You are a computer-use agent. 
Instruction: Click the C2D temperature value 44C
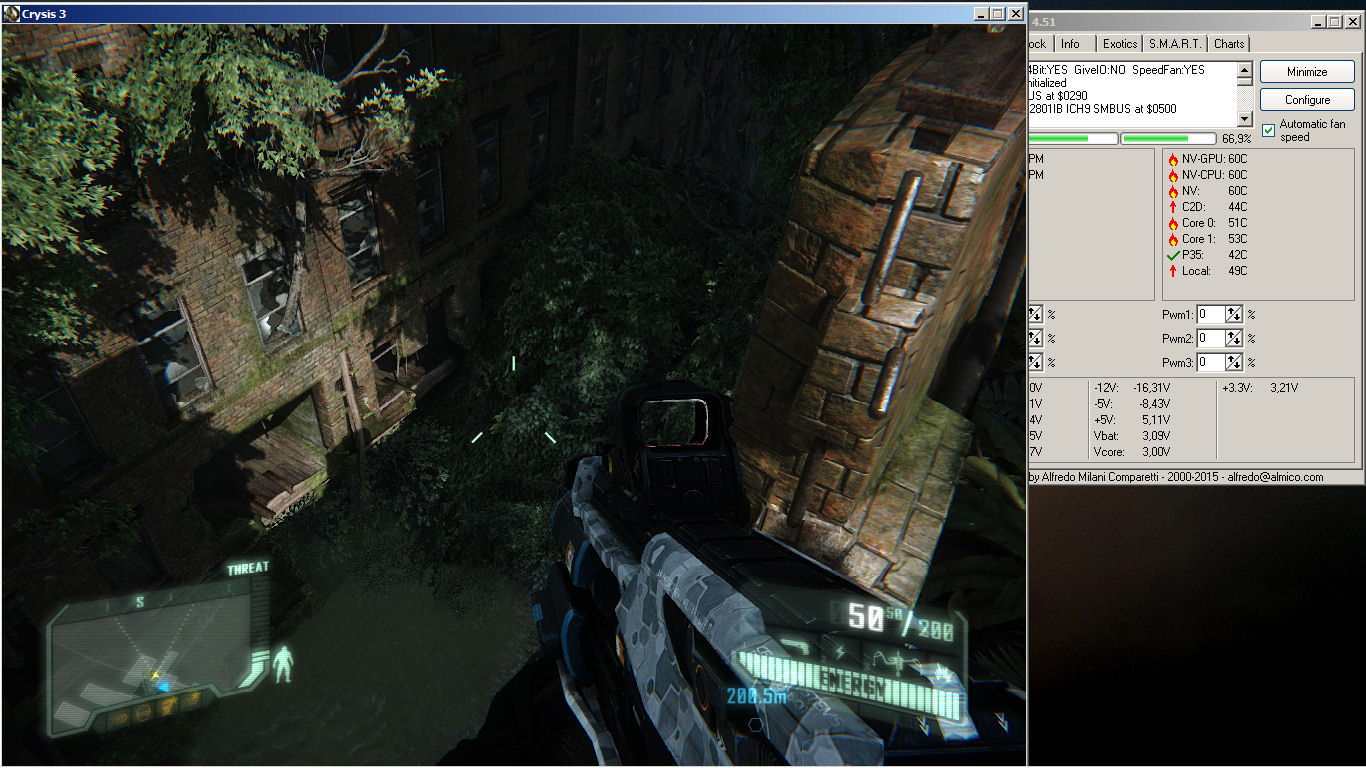[1238, 207]
